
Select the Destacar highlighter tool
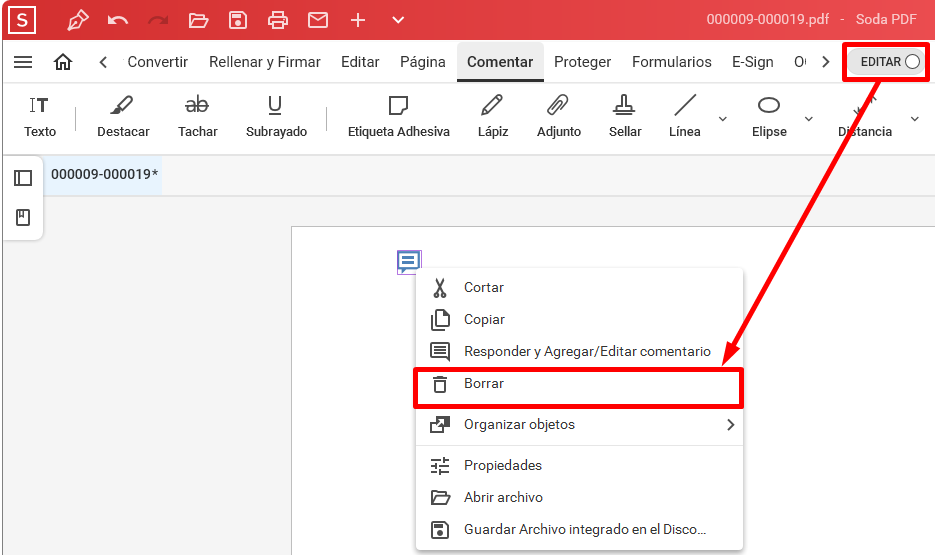123,117
